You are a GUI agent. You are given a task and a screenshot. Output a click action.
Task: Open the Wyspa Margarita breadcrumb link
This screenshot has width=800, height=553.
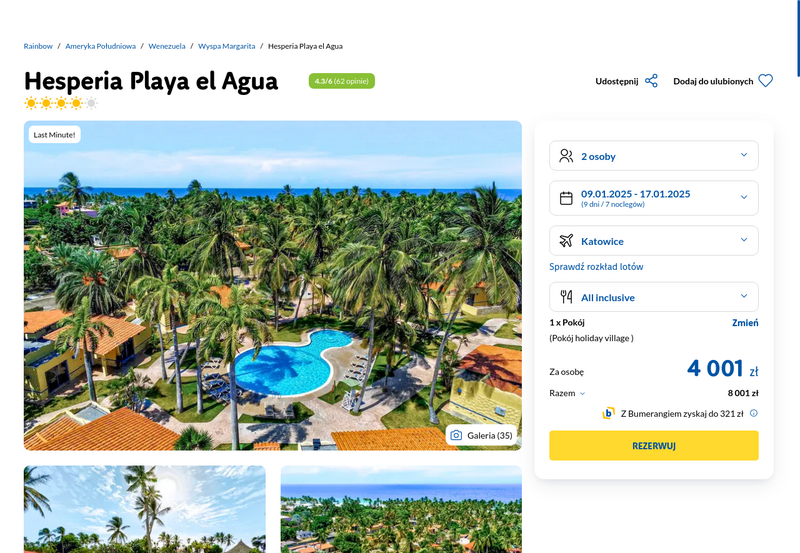click(227, 46)
